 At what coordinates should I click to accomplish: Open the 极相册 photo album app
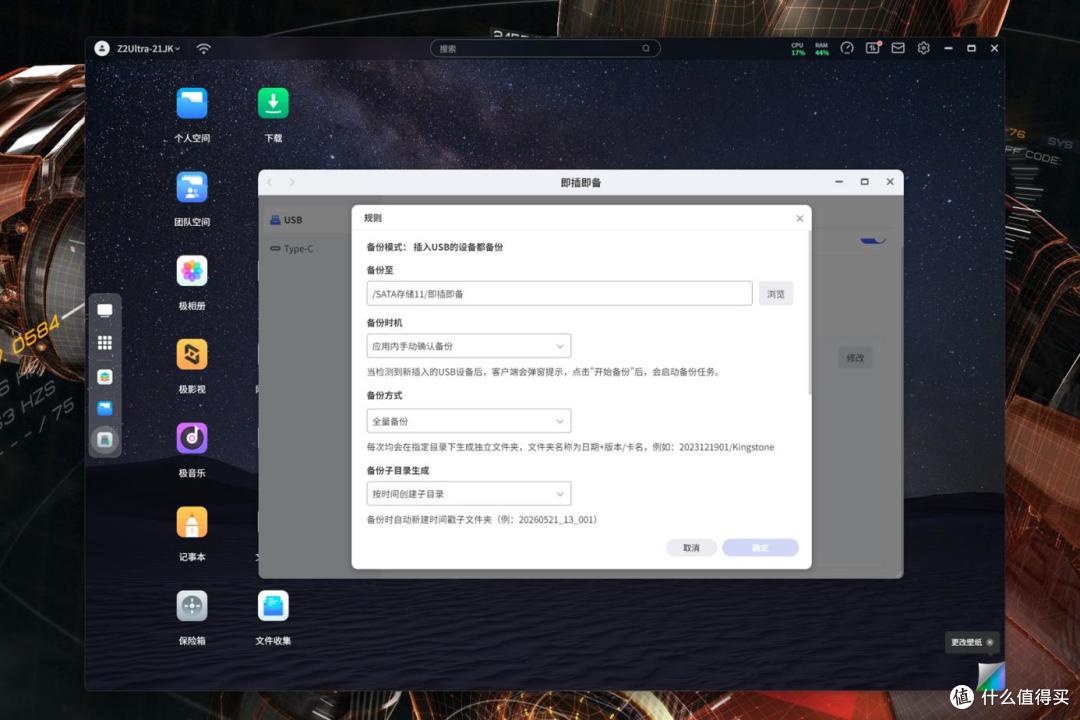tap(191, 271)
